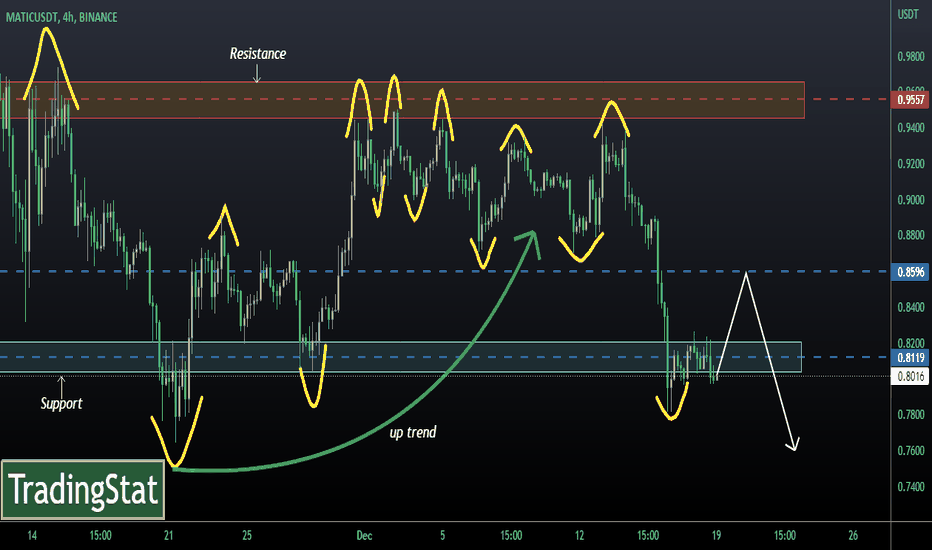The image size is (932, 550).
Task: Select the orange resistance zone rectangle
Action: [x=402, y=100]
